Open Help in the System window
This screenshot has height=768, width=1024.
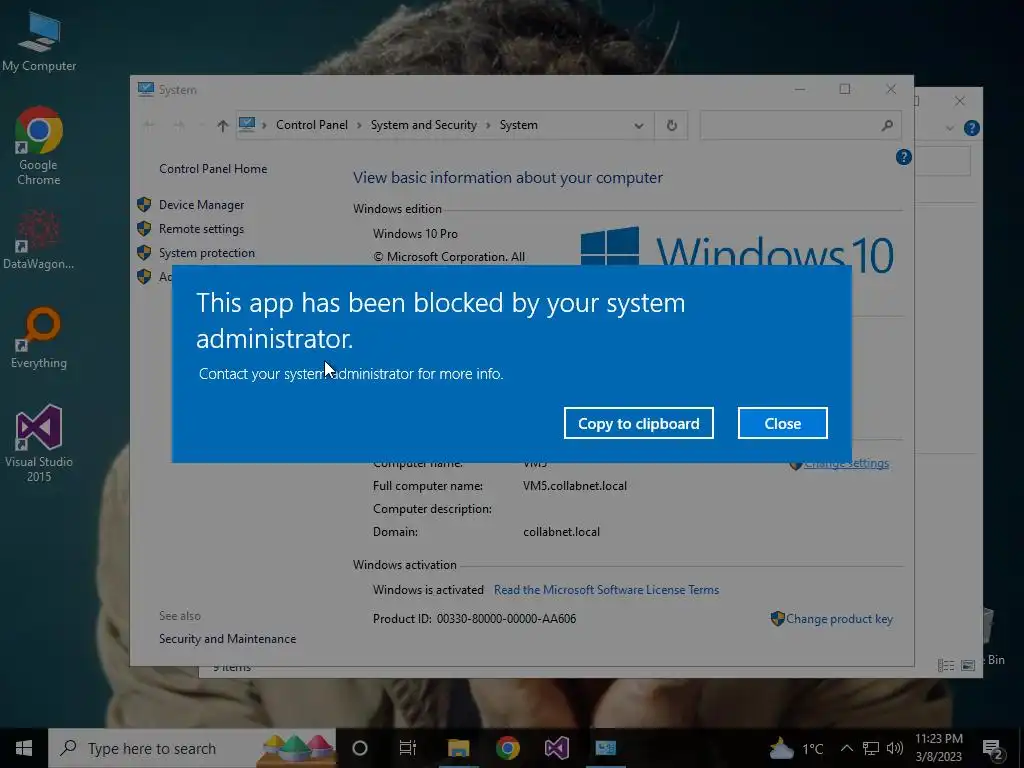coord(903,157)
